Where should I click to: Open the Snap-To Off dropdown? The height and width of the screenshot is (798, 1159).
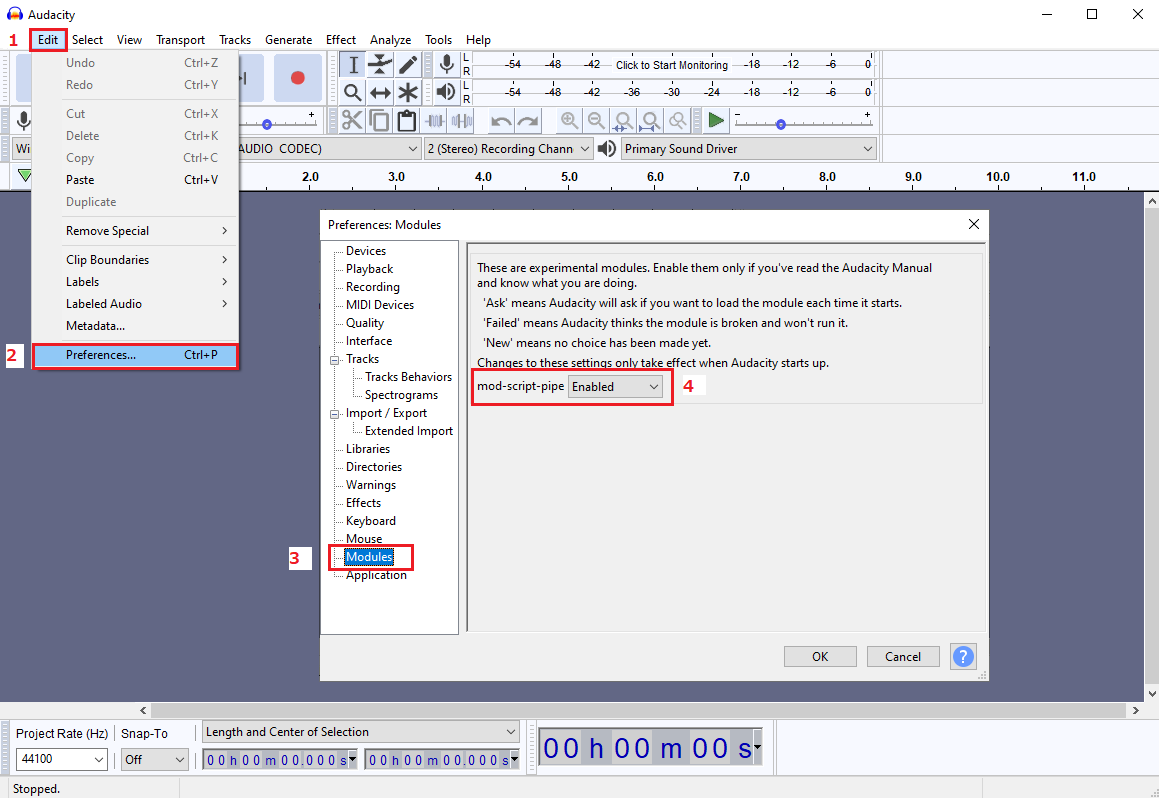[x=154, y=759]
